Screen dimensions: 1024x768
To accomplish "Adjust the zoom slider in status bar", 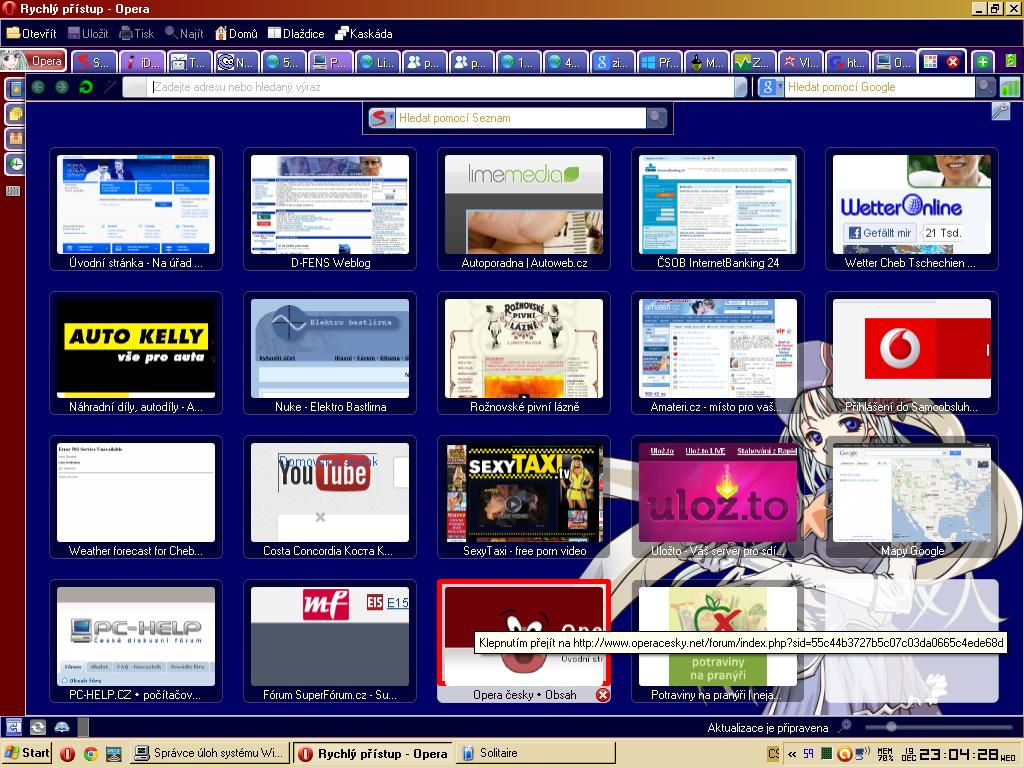I will [888, 727].
